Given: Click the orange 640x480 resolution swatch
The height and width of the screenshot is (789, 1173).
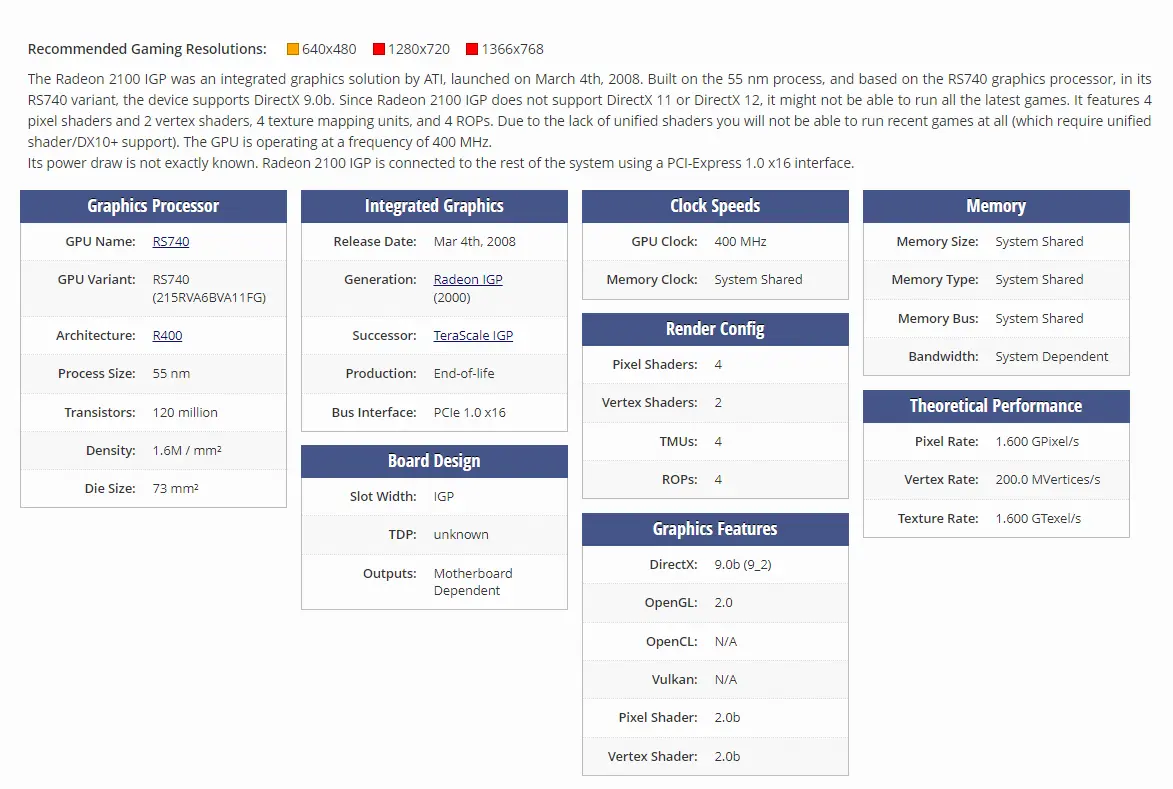Looking at the screenshot, I should [293, 49].
